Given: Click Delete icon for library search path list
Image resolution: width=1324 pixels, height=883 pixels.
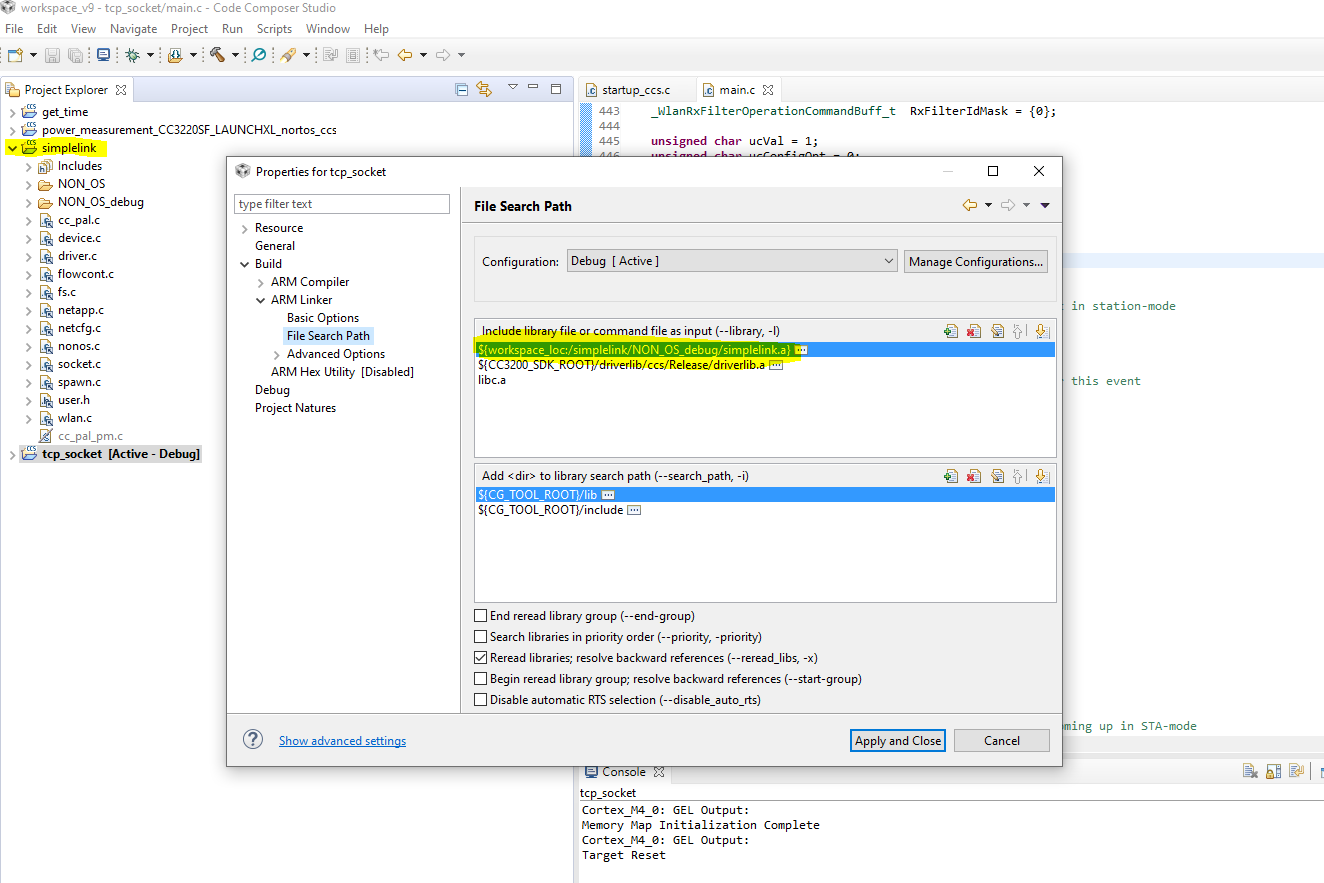Looking at the screenshot, I should (974, 476).
